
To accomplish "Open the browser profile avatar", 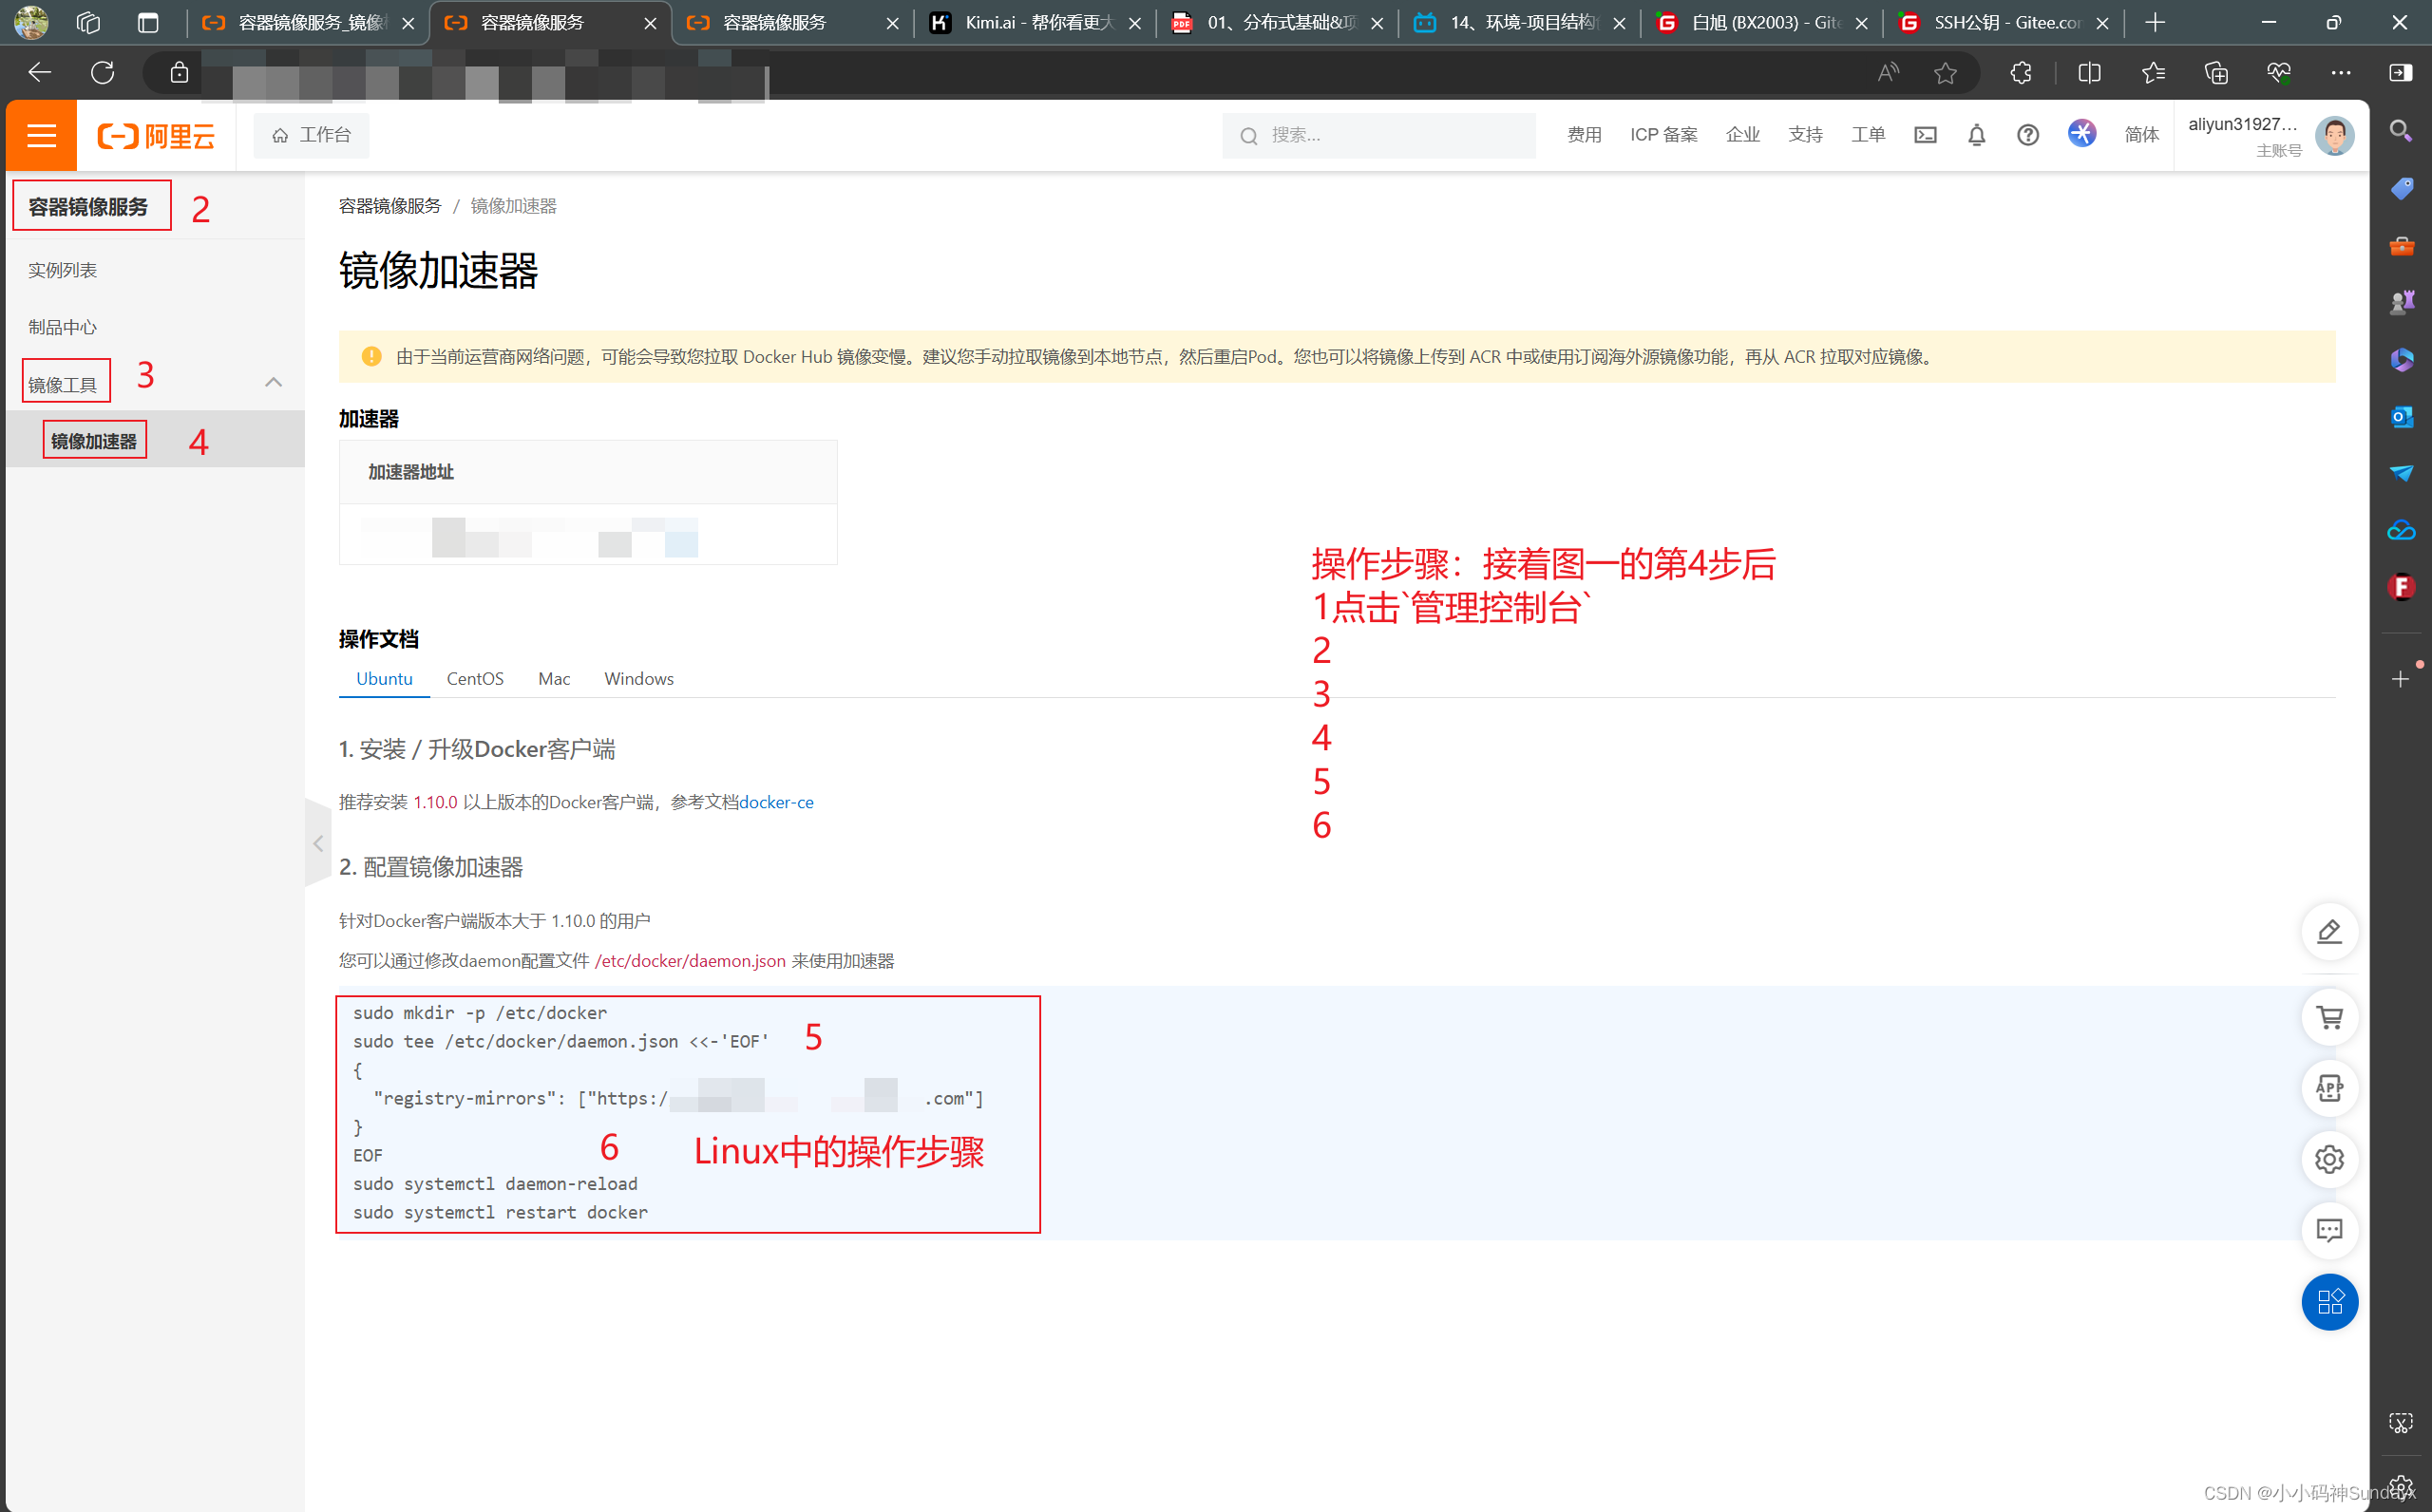I will 31,22.
